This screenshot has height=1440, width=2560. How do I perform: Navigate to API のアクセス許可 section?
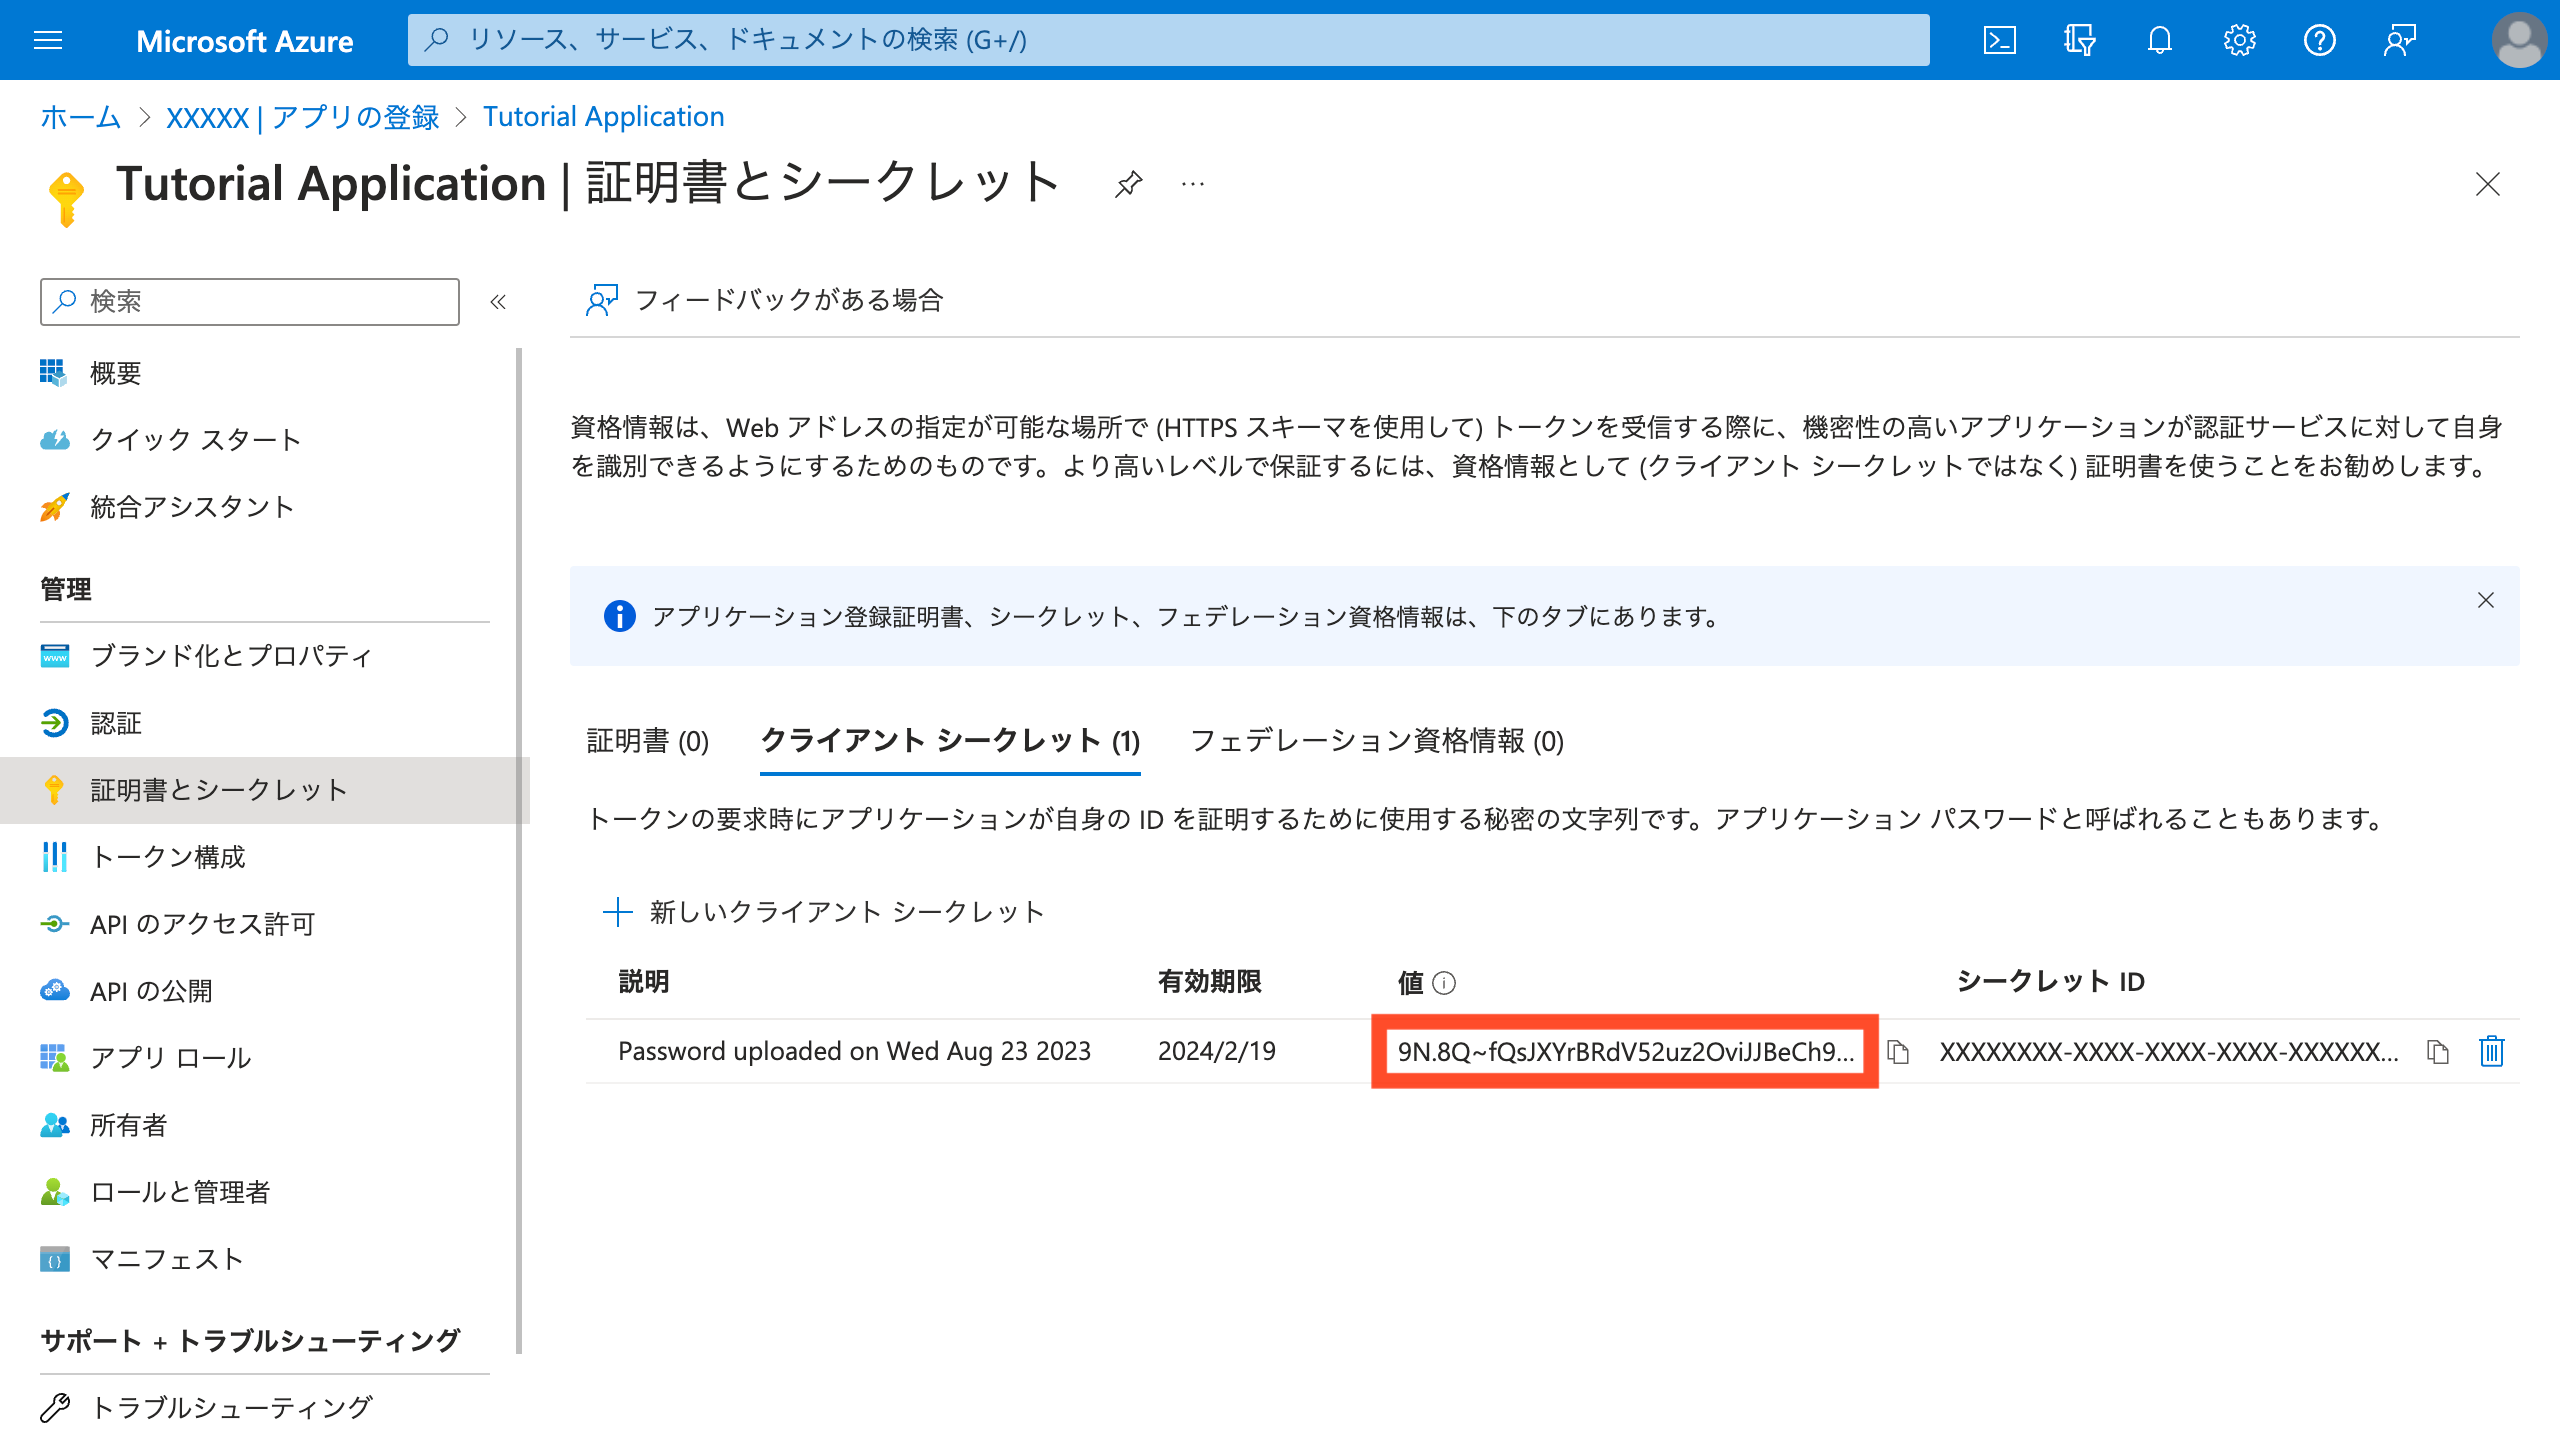pyautogui.click(x=200, y=923)
